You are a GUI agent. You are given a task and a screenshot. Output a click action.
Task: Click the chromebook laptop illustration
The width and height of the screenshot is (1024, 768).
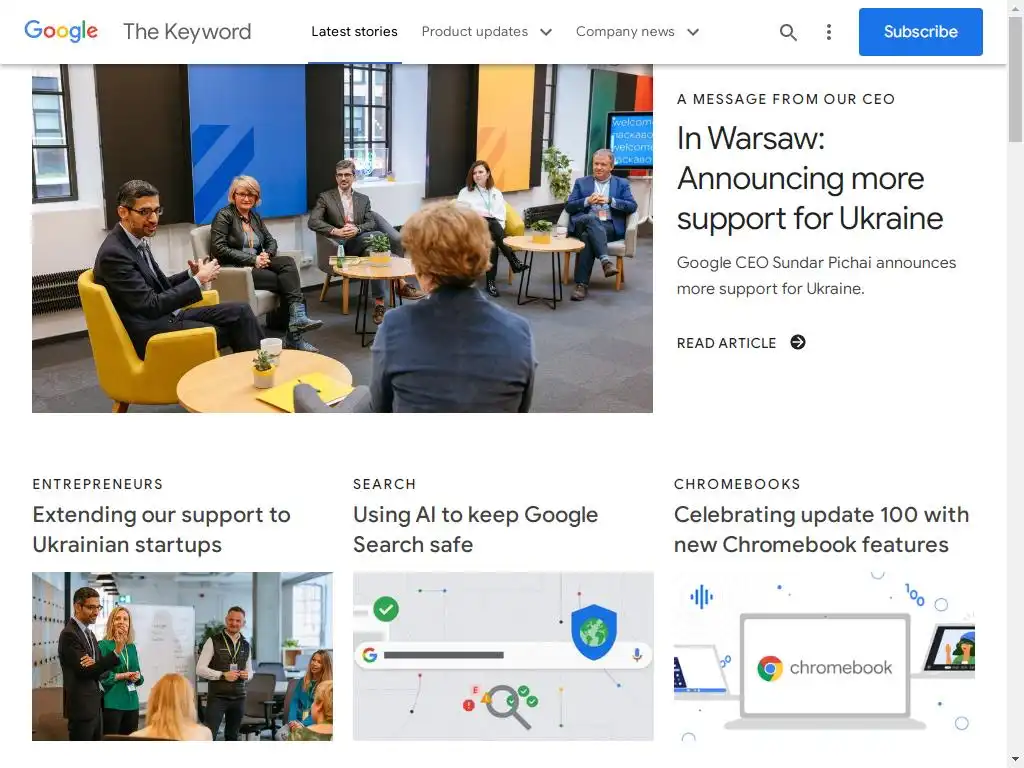point(824,656)
